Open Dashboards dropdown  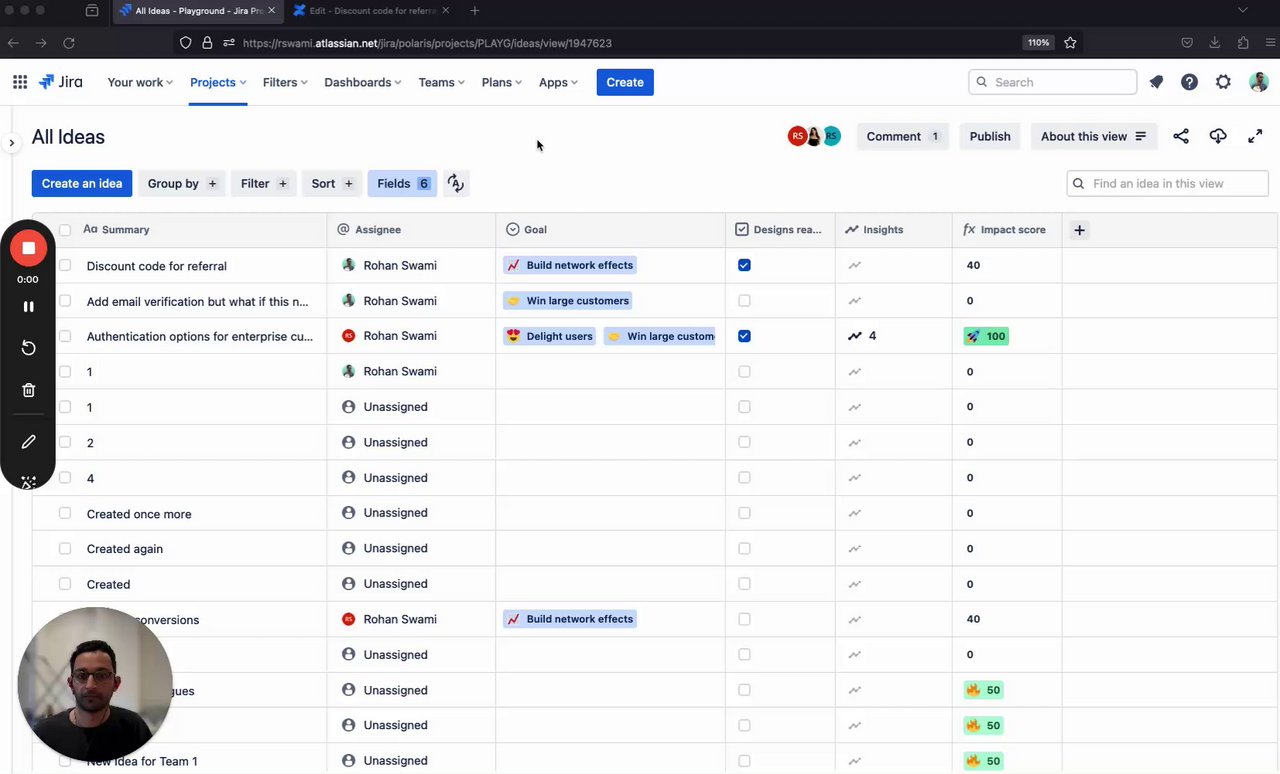pos(363,82)
